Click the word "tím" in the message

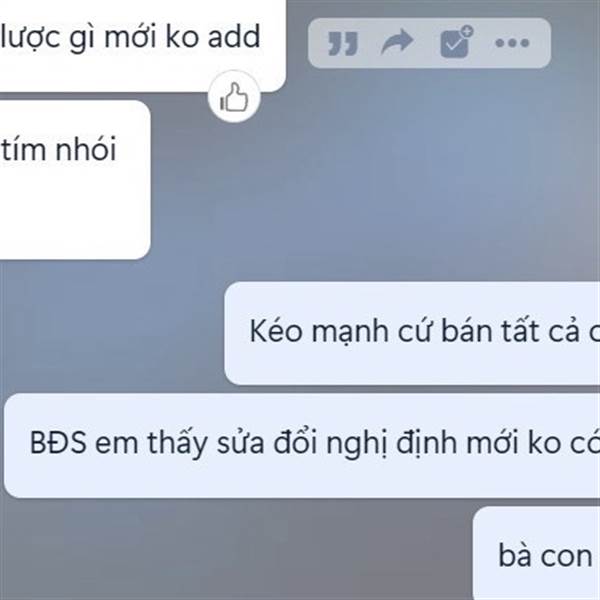(24, 149)
